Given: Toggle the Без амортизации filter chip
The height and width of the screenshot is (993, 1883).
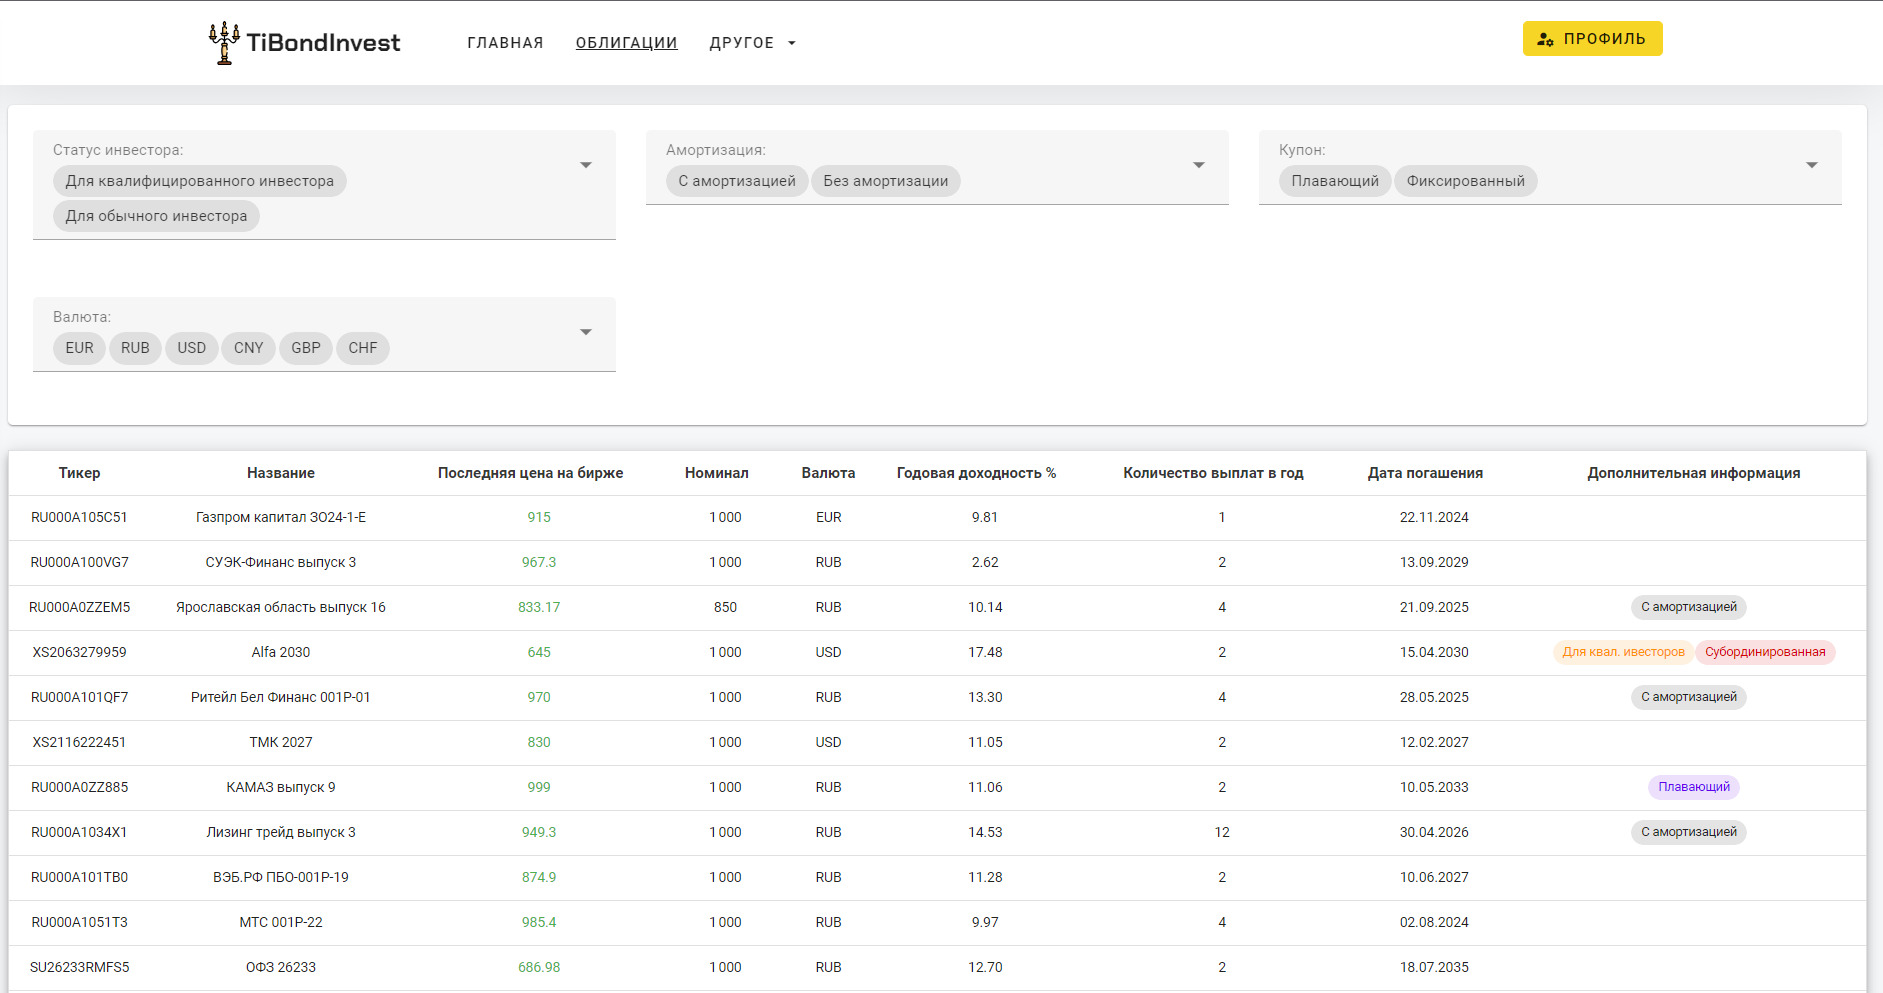Looking at the screenshot, I should pyautogui.click(x=886, y=181).
